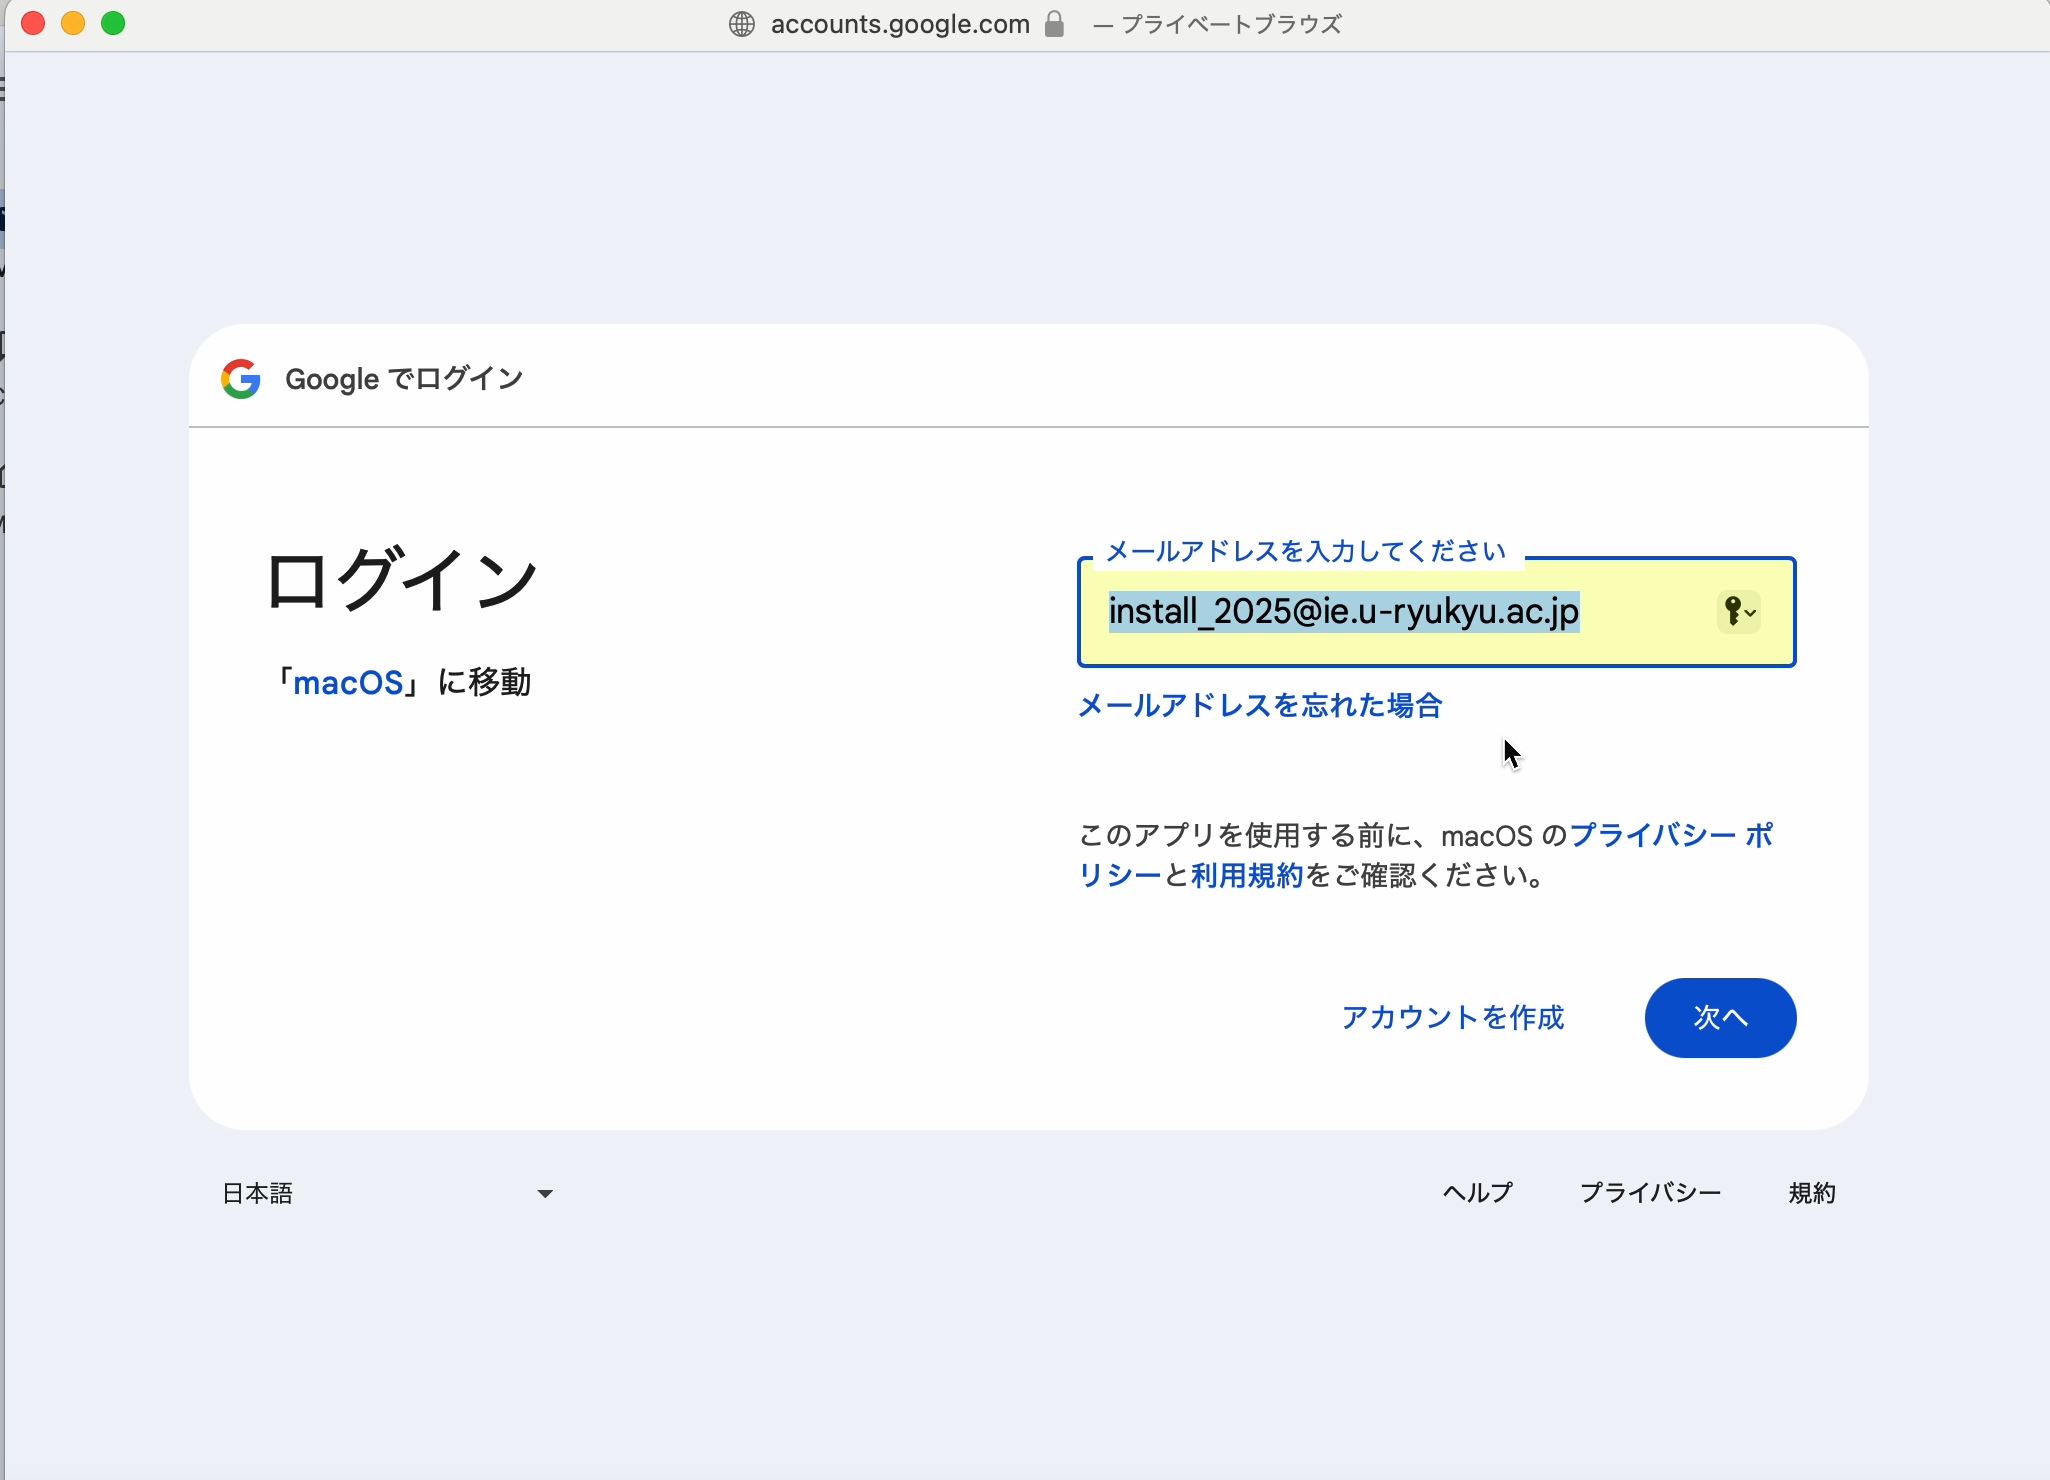Open the macOS app link
2050x1480 pixels.
(348, 683)
